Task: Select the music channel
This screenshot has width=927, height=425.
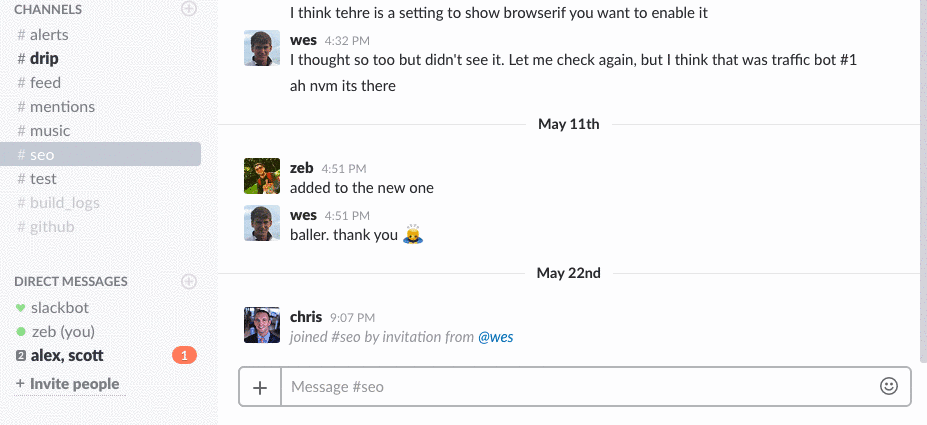Action: 49,130
